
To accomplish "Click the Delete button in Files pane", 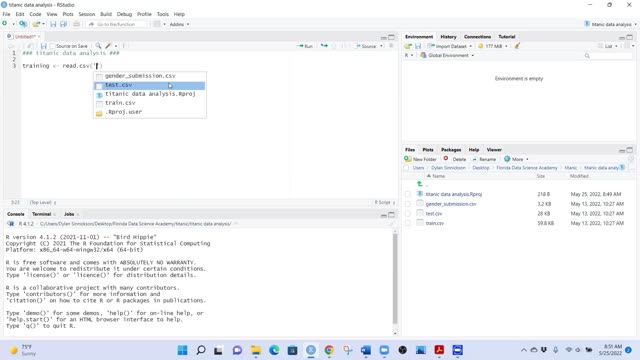I will click(x=455, y=159).
